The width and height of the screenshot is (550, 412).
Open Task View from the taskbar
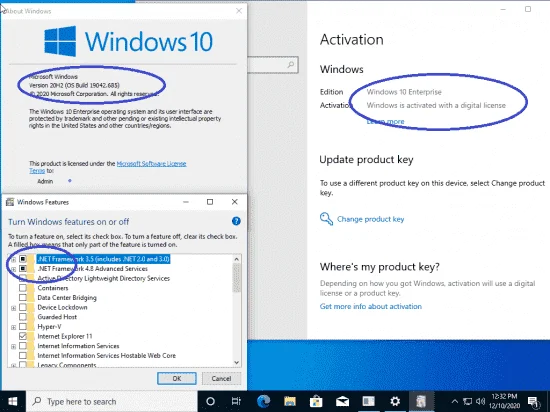(236, 401)
